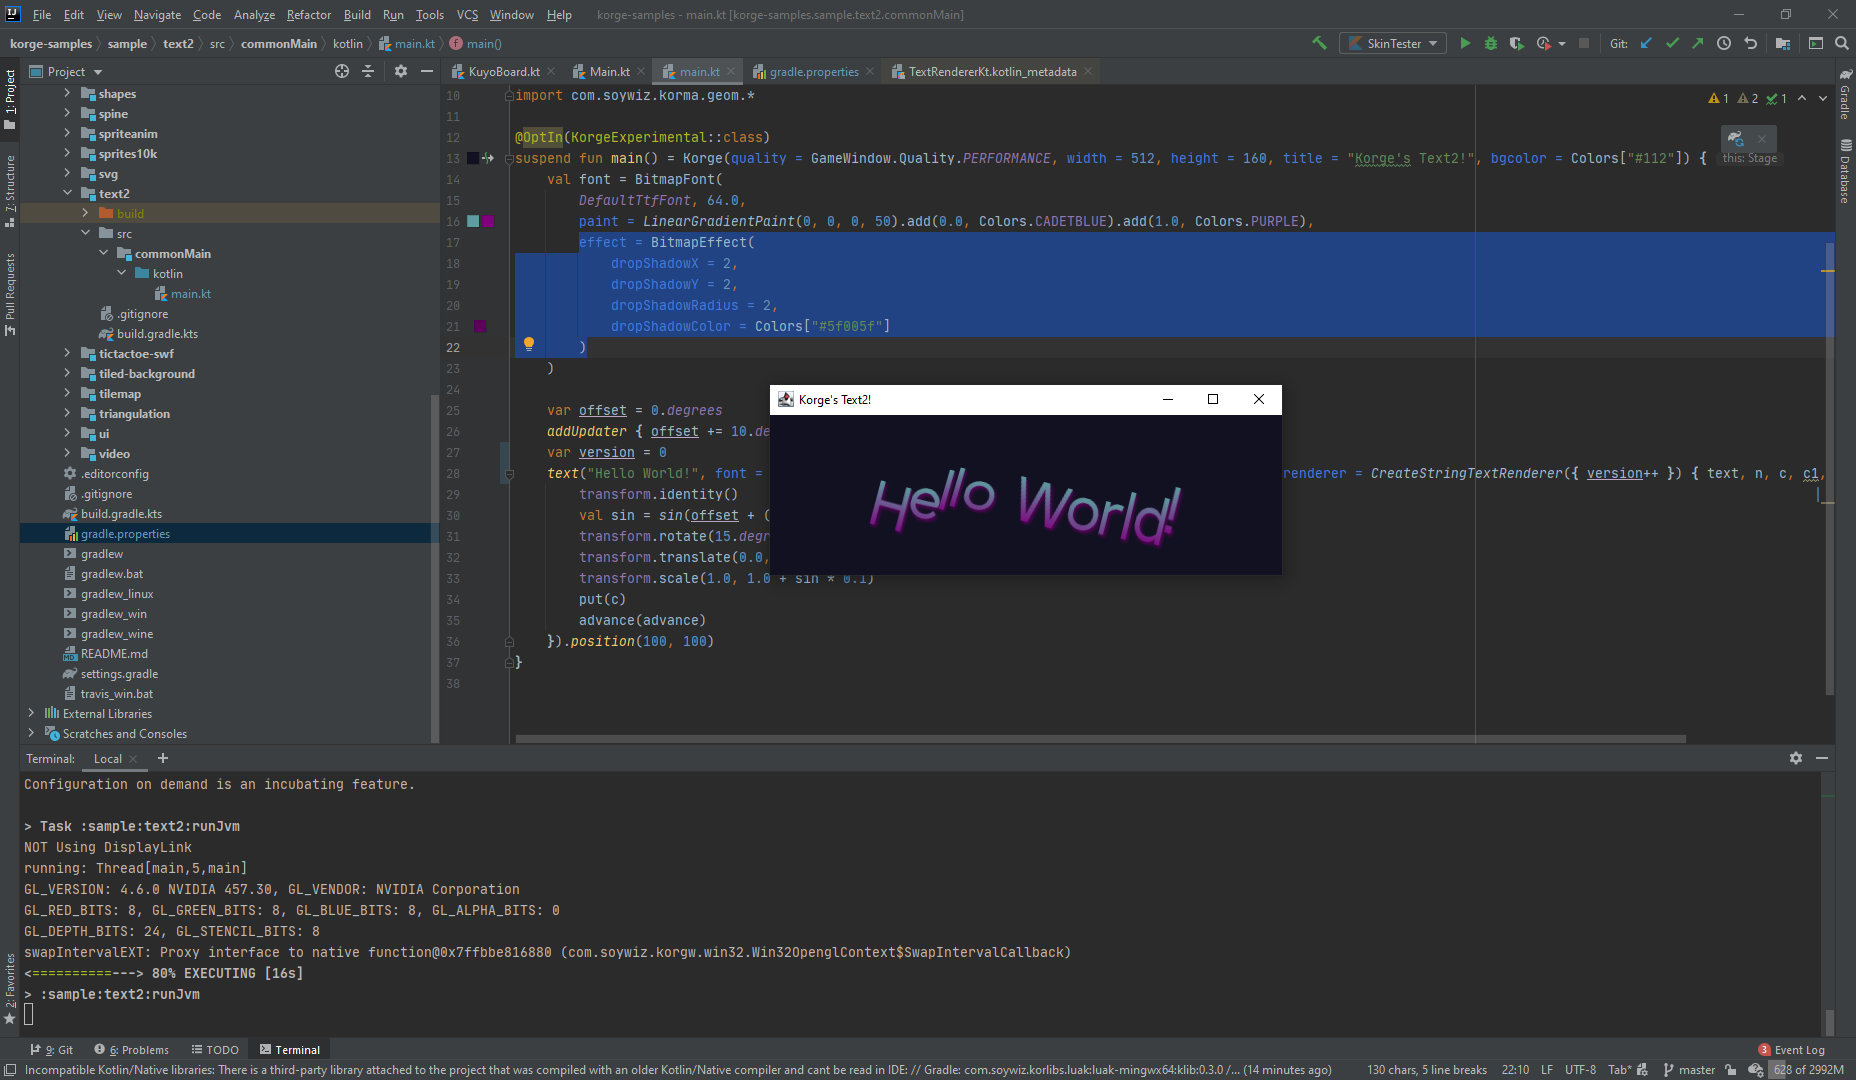Click the Git commit checkmark icon
Screen dimensions: 1856x1080
(1672, 43)
